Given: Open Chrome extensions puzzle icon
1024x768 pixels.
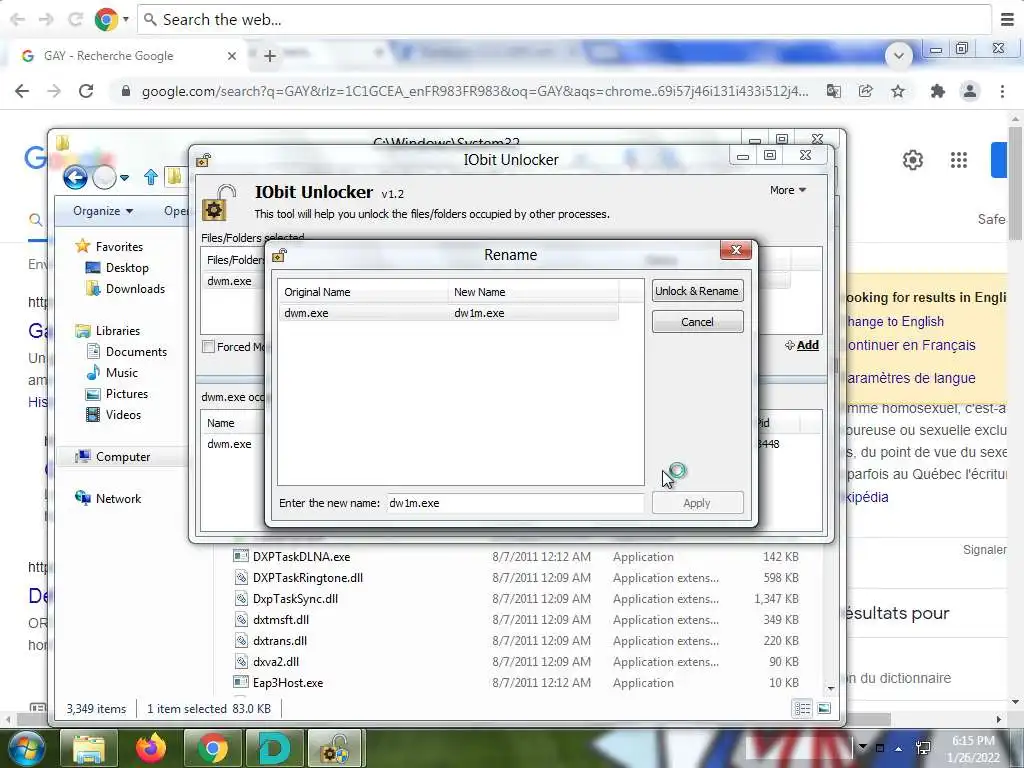Looking at the screenshot, I should (x=938, y=91).
